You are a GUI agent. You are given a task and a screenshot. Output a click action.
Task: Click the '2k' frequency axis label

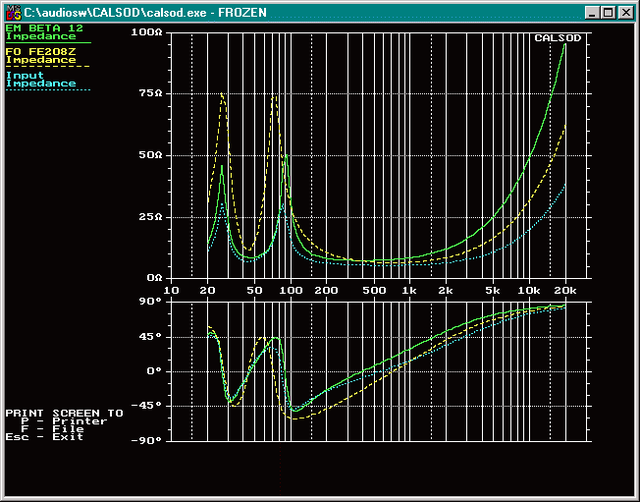[445, 291]
